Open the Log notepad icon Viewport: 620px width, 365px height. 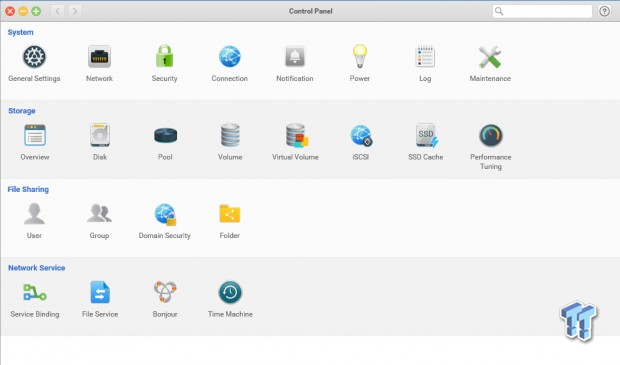(425, 57)
